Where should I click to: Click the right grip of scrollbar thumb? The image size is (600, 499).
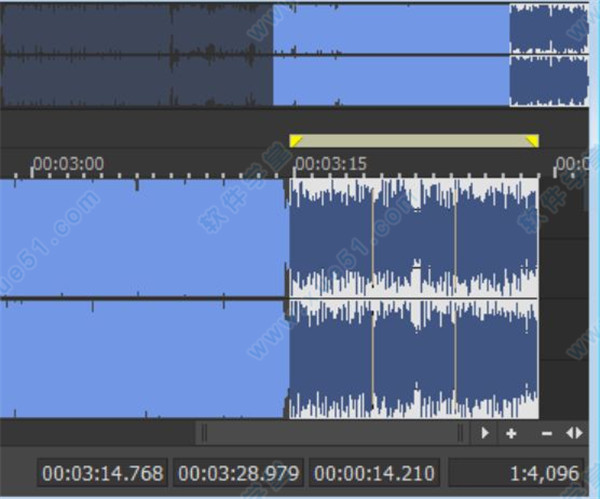pyautogui.click(x=461, y=433)
